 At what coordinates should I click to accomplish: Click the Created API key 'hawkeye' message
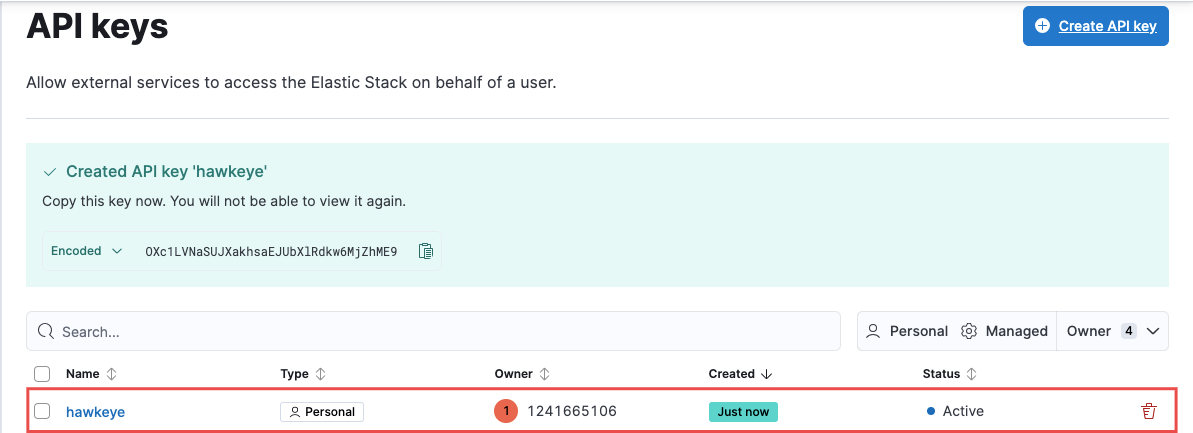[x=167, y=171]
